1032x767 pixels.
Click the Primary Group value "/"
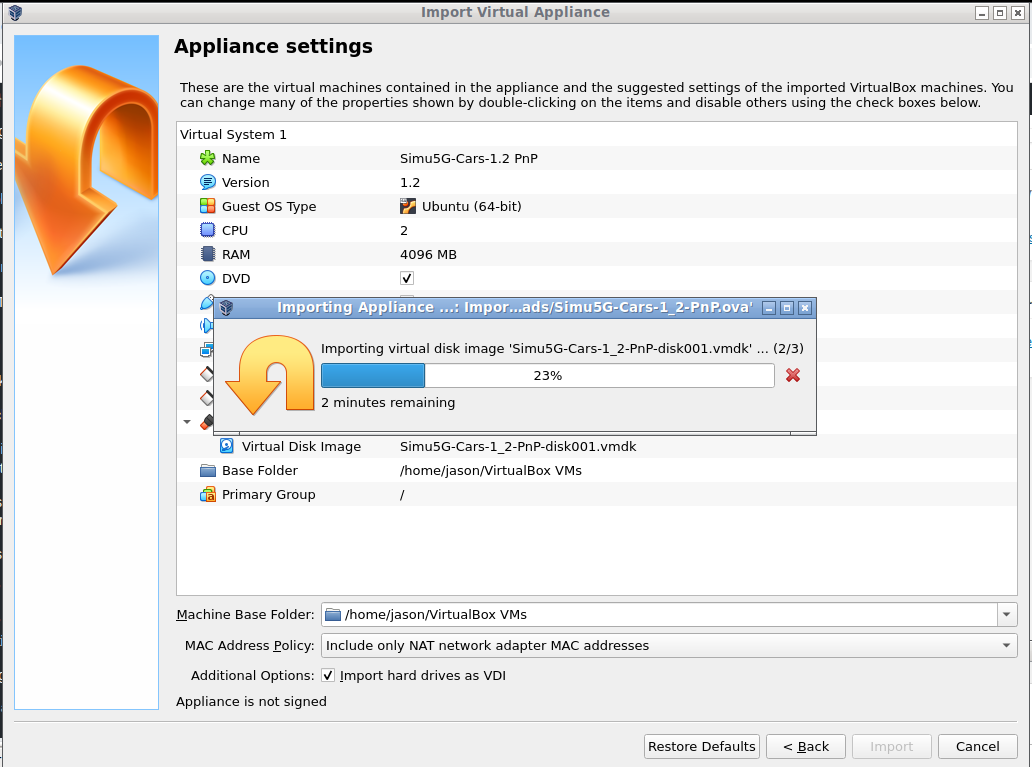click(x=402, y=494)
